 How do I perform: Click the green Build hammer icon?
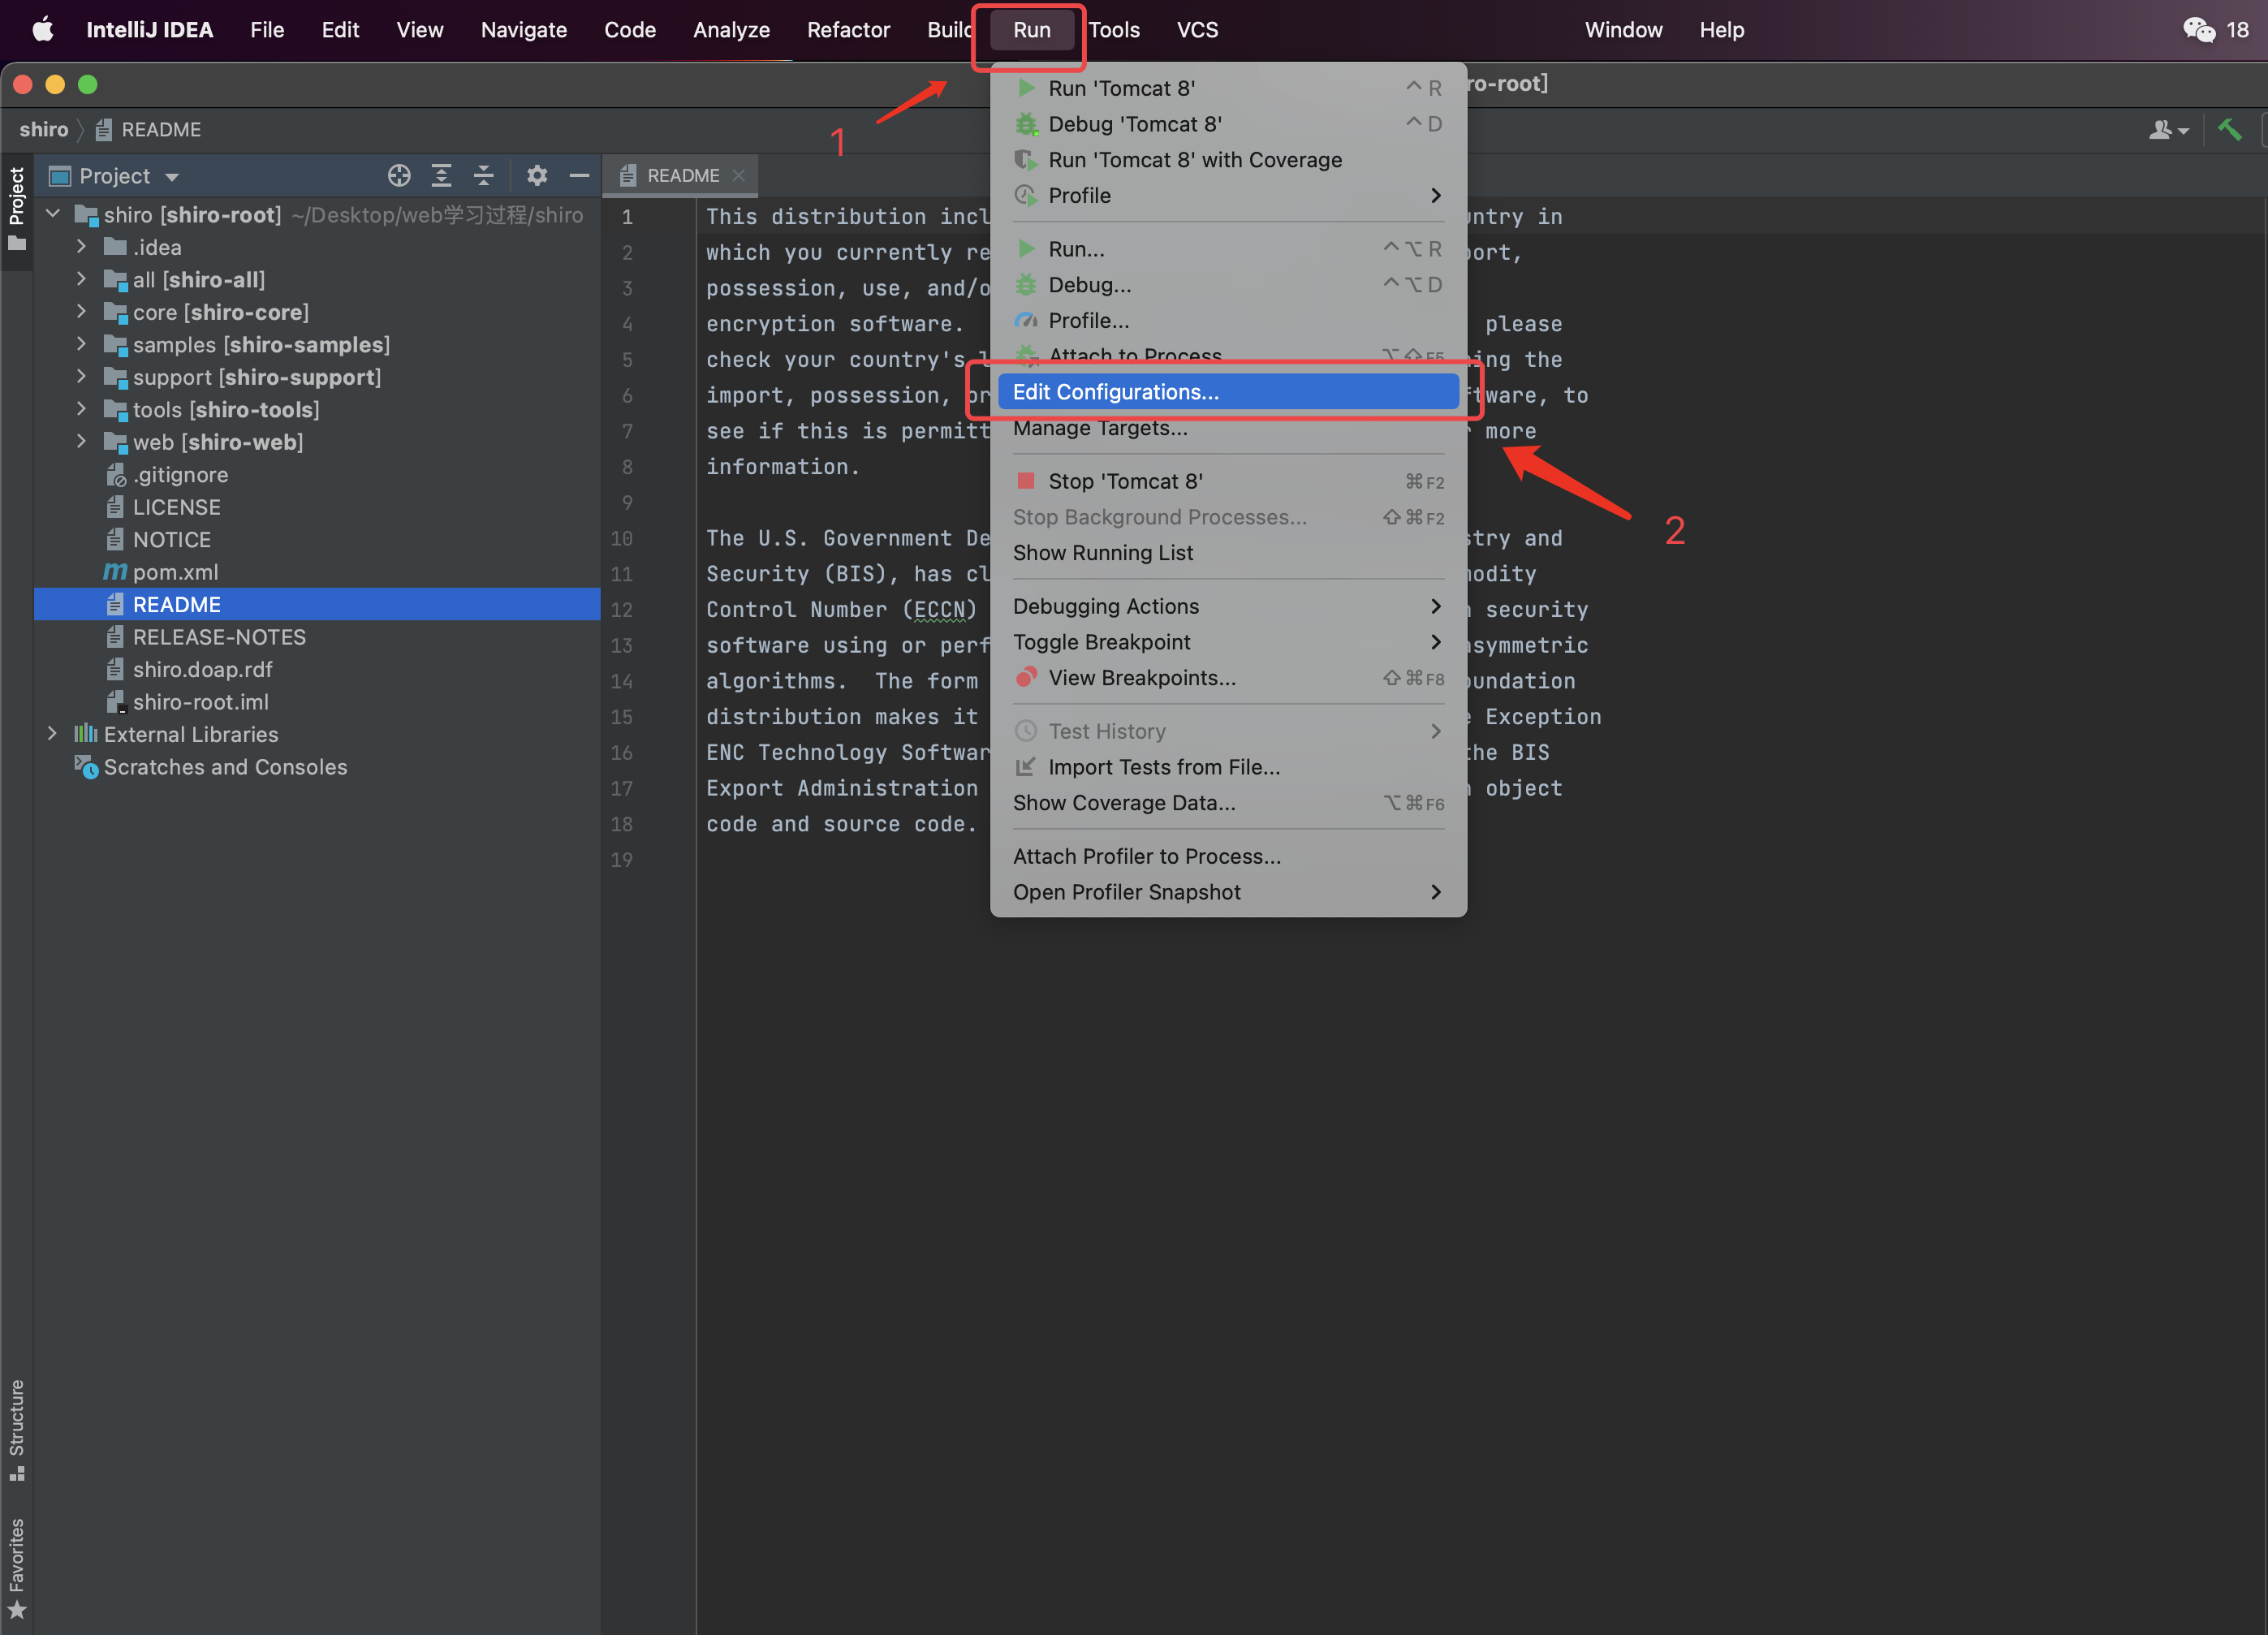[2229, 129]
